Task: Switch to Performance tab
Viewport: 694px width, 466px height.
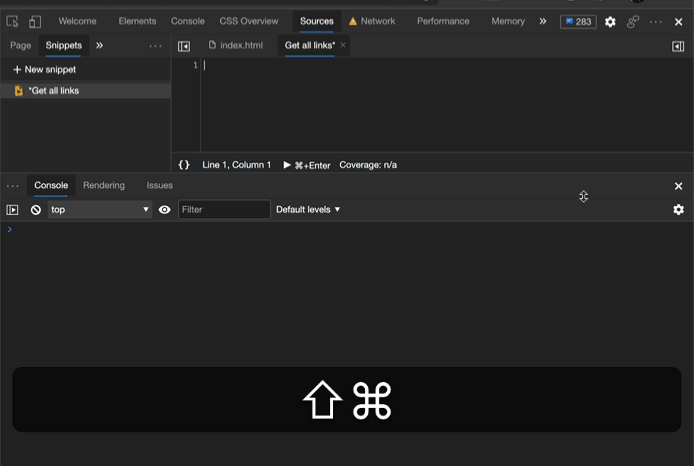Action: pos(443,21)
